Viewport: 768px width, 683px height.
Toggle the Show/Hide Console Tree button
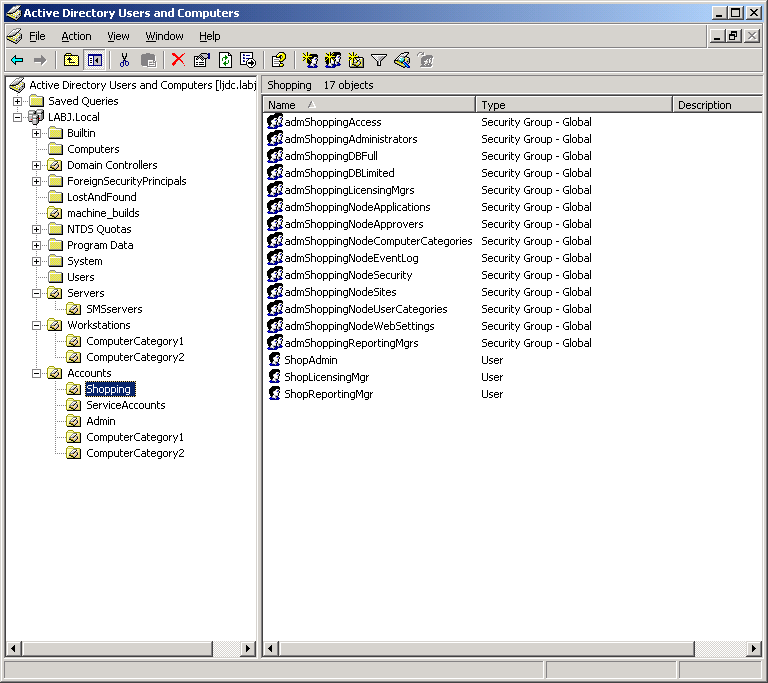pyautogui.click(x=94, y=60)
